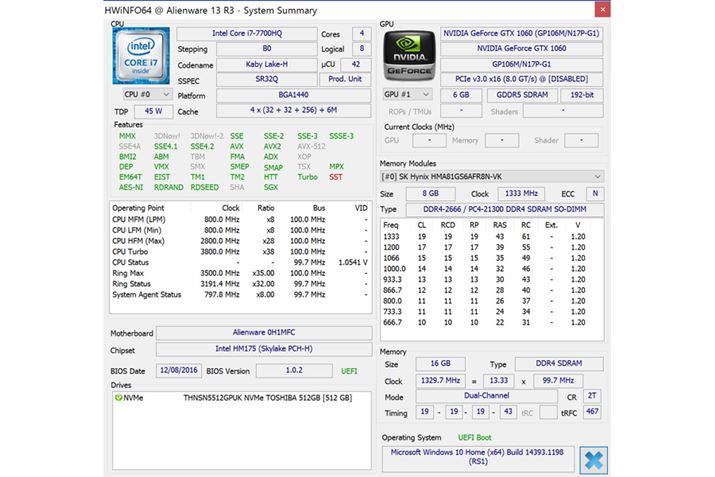Click the PCIe v3.0 x16 bus field
The width and height of the screenshot is (715, 477).
tap(522, 79)
